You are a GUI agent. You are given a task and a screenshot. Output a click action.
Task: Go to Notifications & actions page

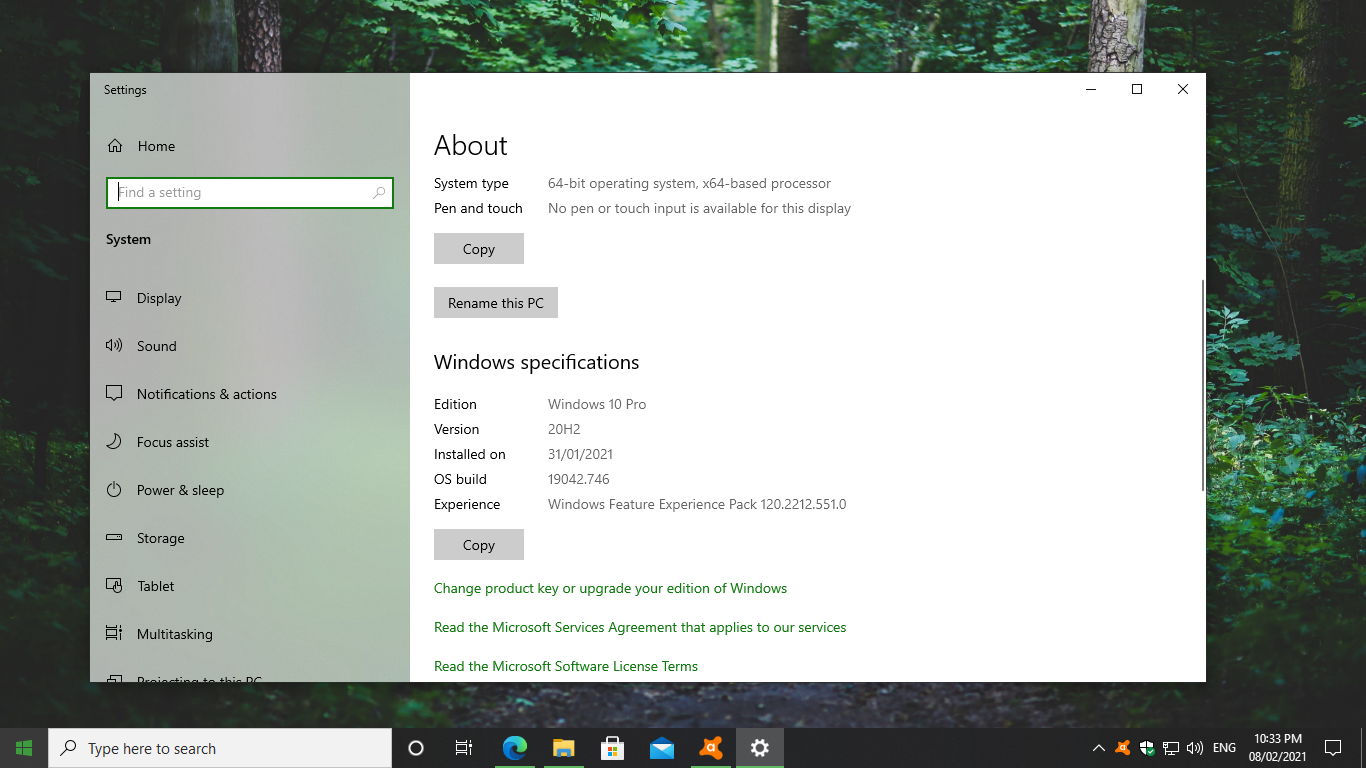(x=250, y=394)
